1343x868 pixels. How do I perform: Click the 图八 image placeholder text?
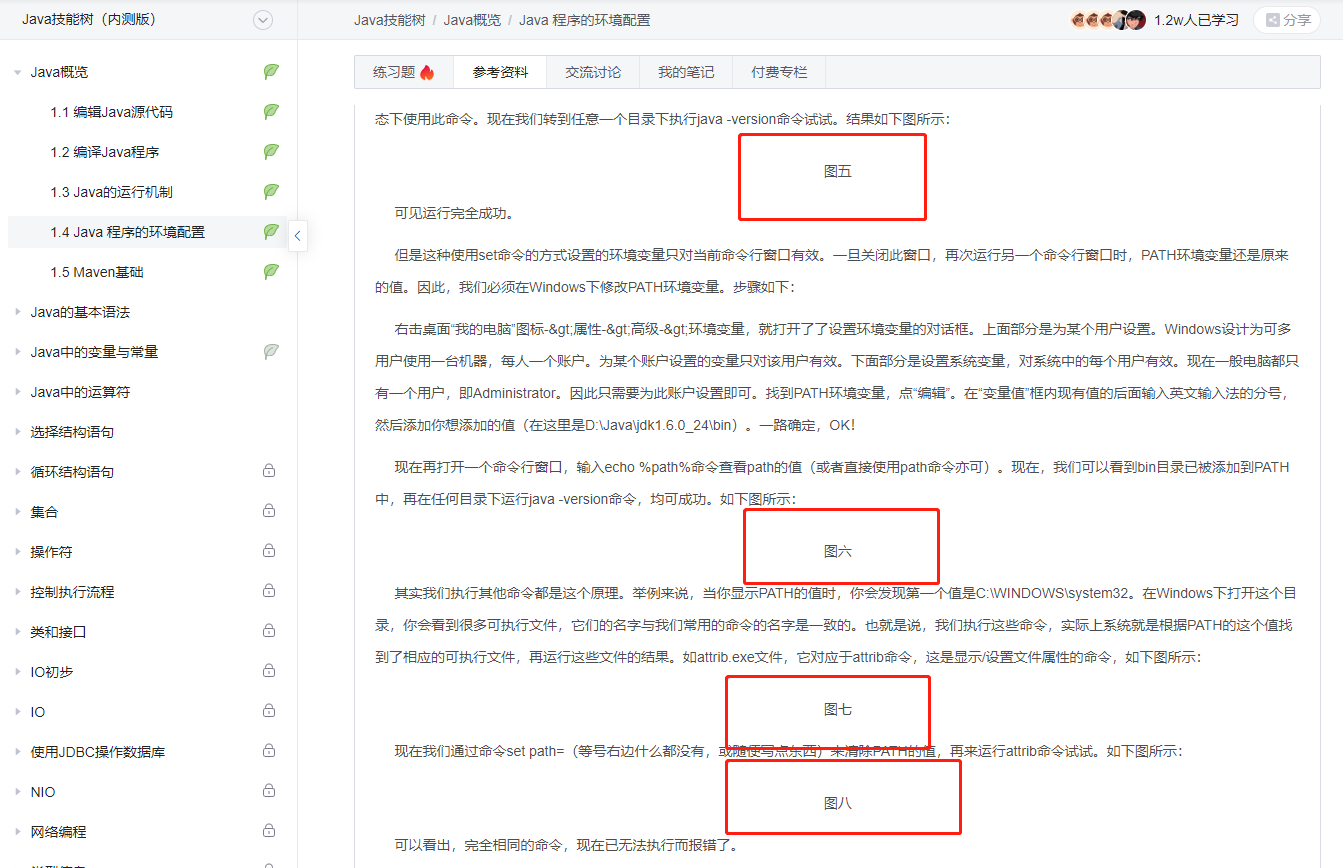pos(838,803)
